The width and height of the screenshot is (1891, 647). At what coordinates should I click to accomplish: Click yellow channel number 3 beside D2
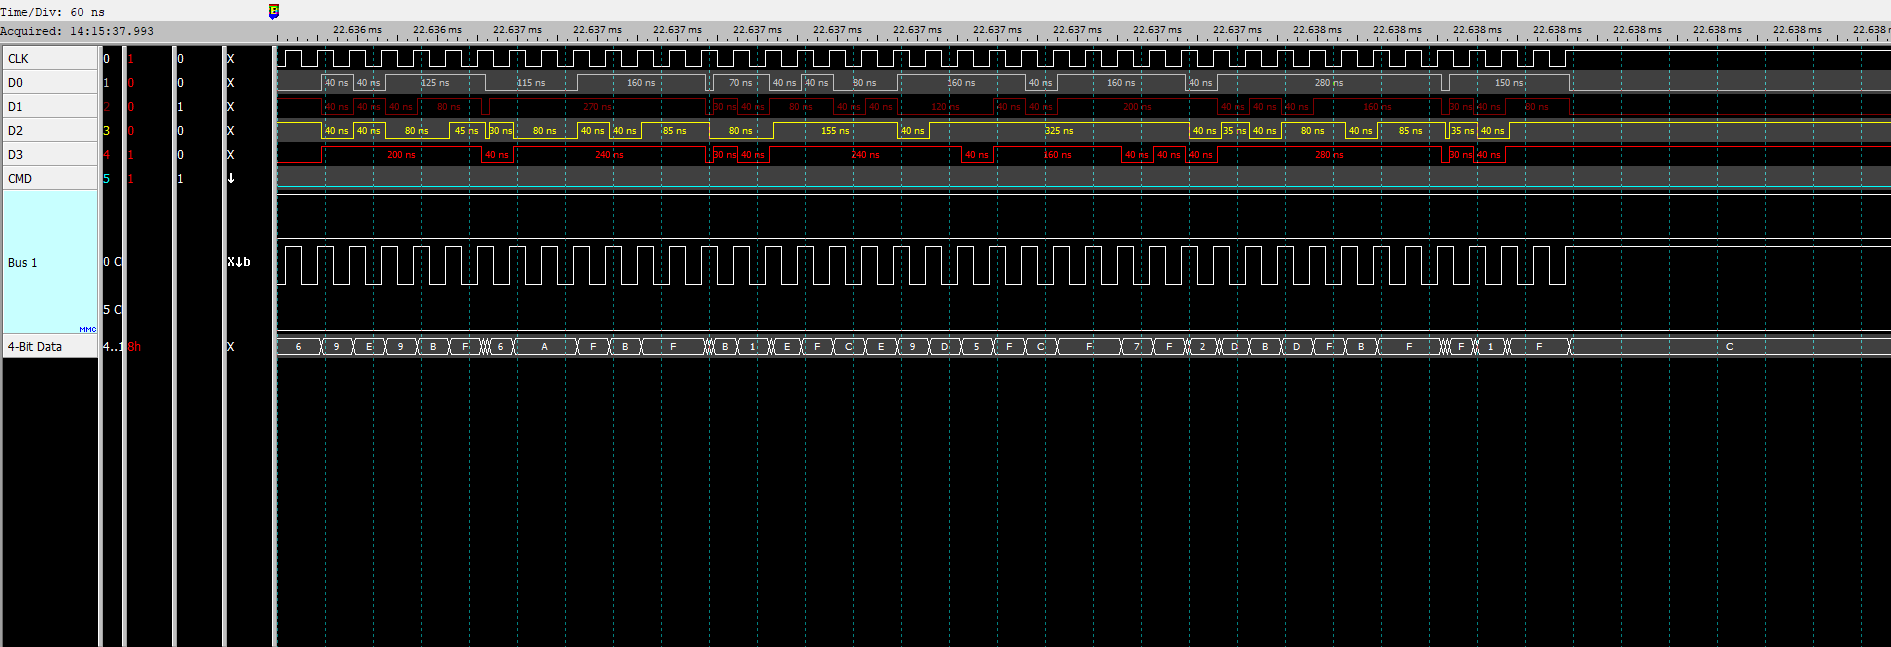tap(107, 131)
